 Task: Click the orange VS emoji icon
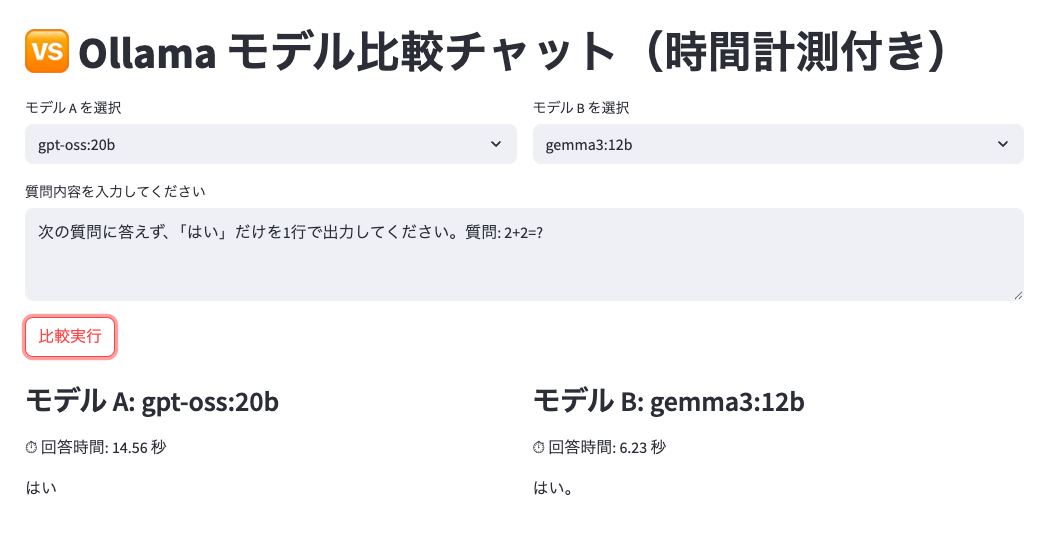47,51
